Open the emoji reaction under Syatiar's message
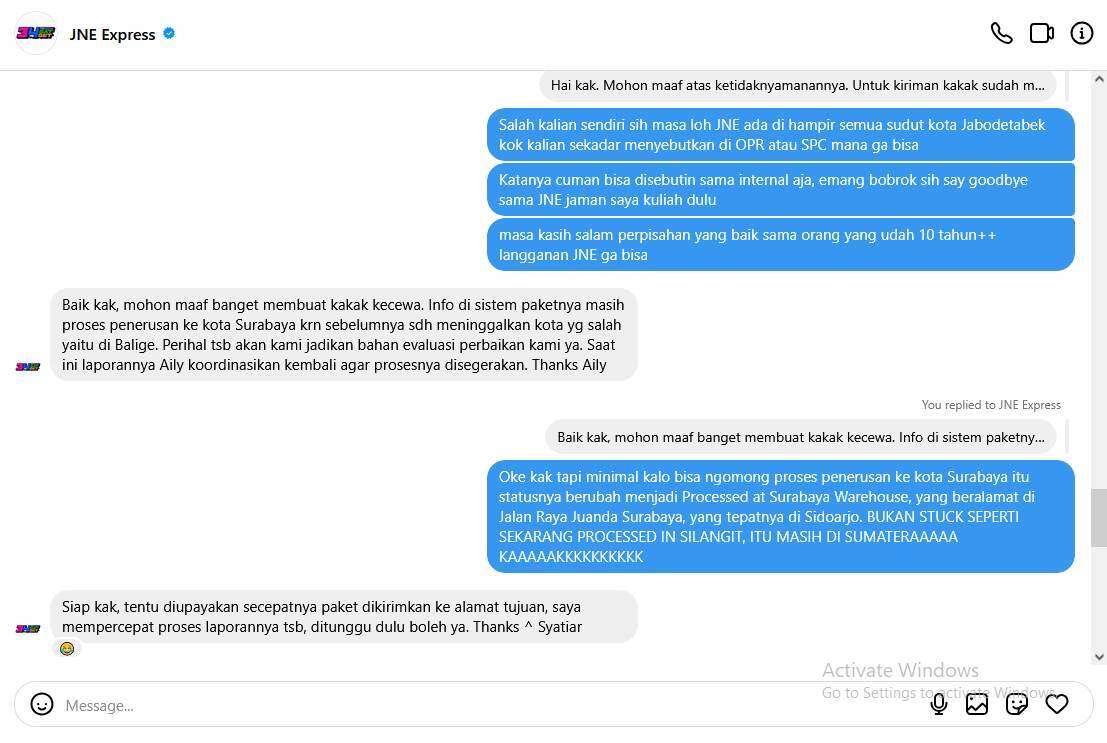This screenshot has height=743, width=1107. pos(67,648)
